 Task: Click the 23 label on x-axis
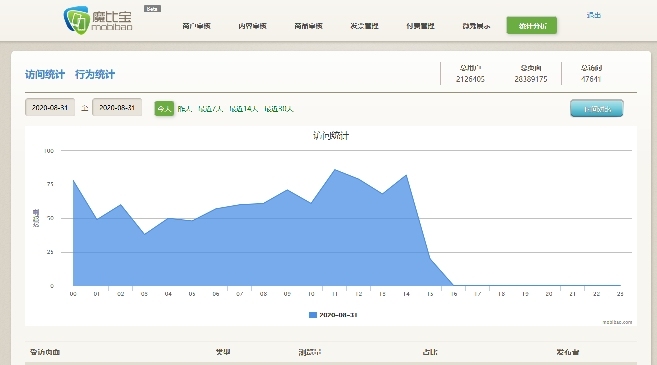click(x=620, y=294)
